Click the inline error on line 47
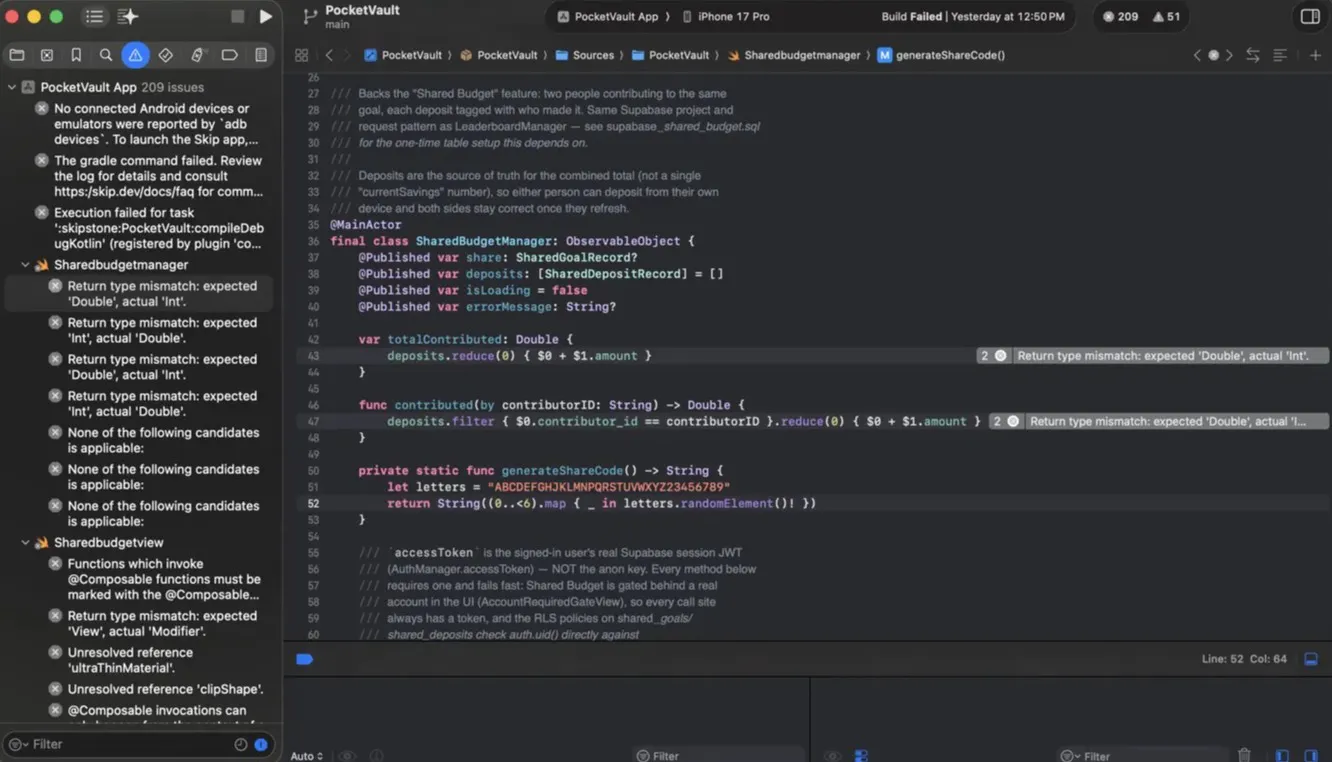Viewport: 1332px width, 762px height. pos(1159,421)
